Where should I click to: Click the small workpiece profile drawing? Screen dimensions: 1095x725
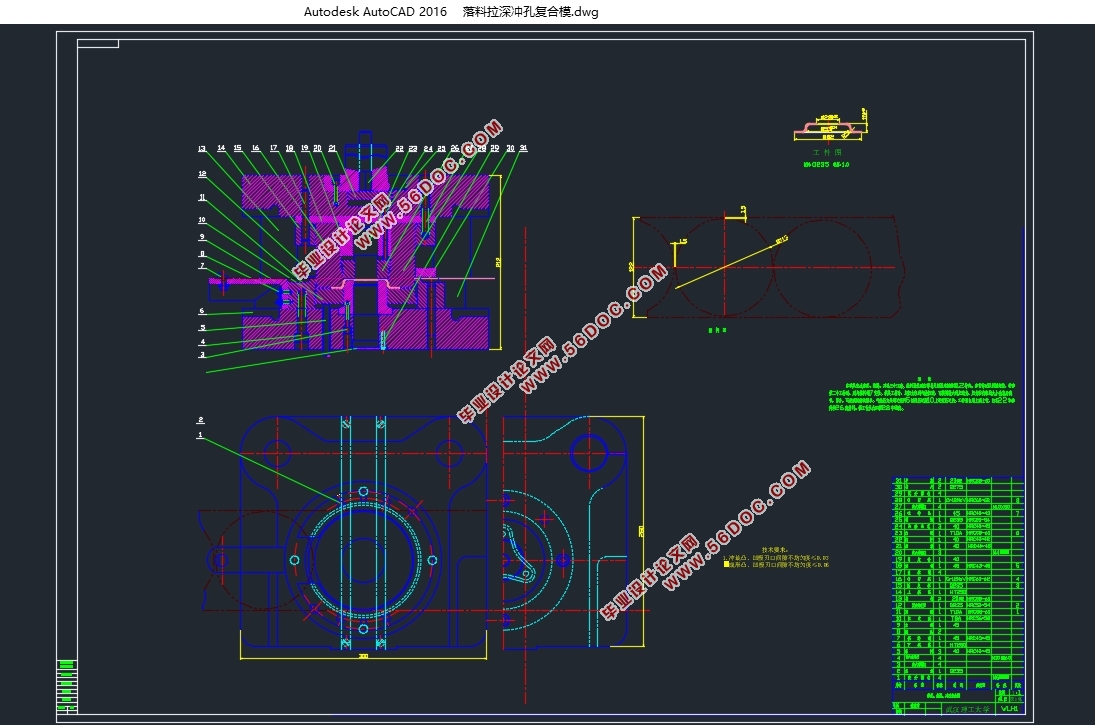click(x=828, y=131)
